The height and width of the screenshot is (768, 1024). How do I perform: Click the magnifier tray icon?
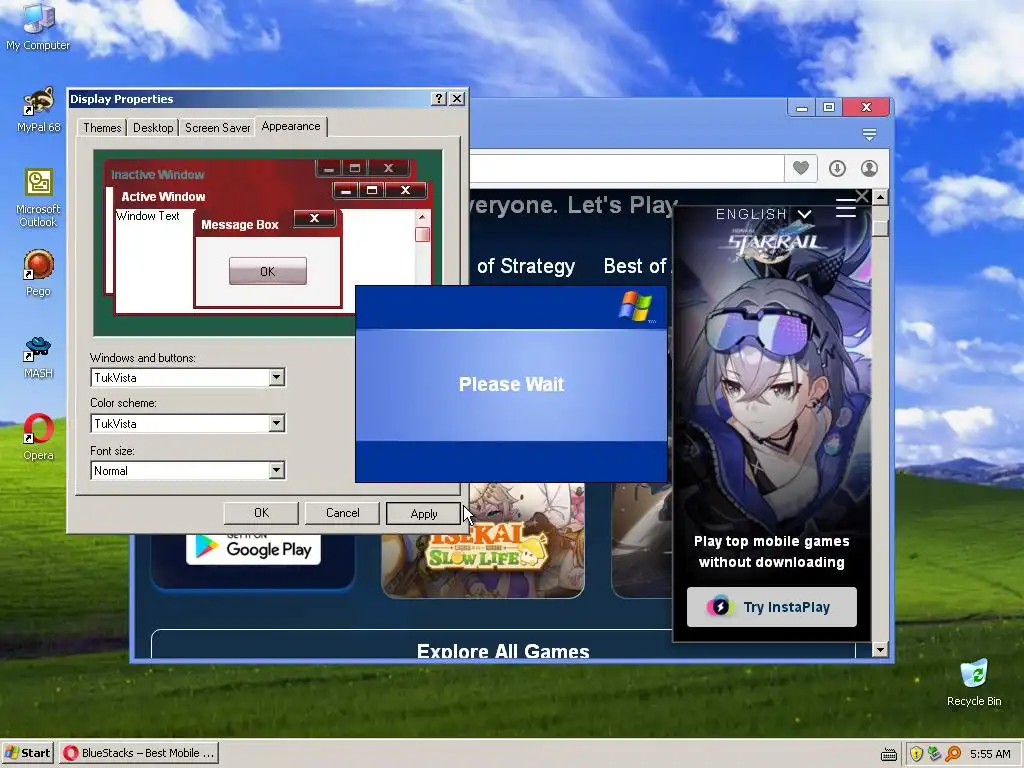pyautogui.click(x=953, y=754)
